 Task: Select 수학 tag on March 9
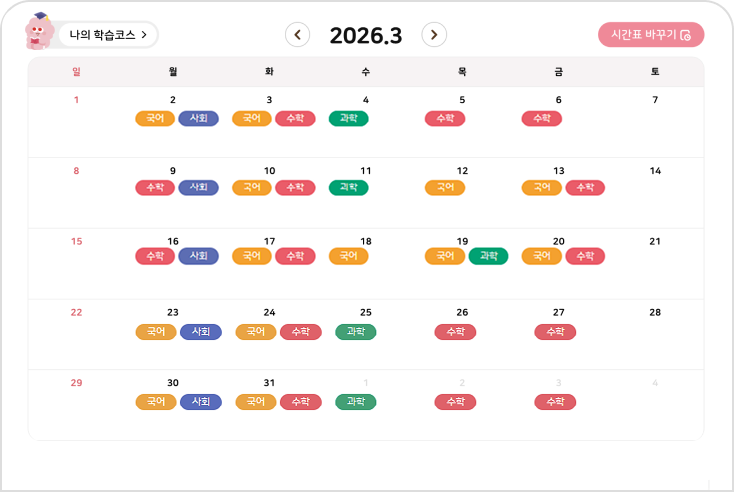[155, 187]
